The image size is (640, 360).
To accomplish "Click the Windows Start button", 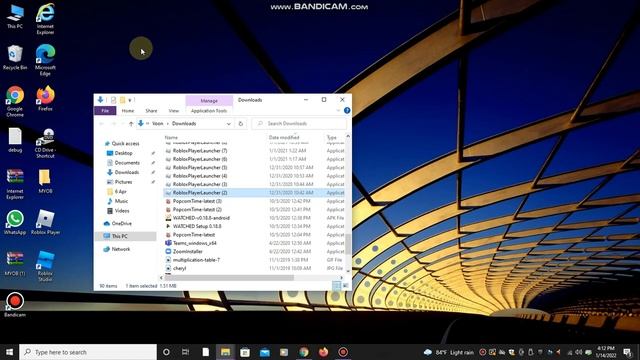I will tap(9, 352).
